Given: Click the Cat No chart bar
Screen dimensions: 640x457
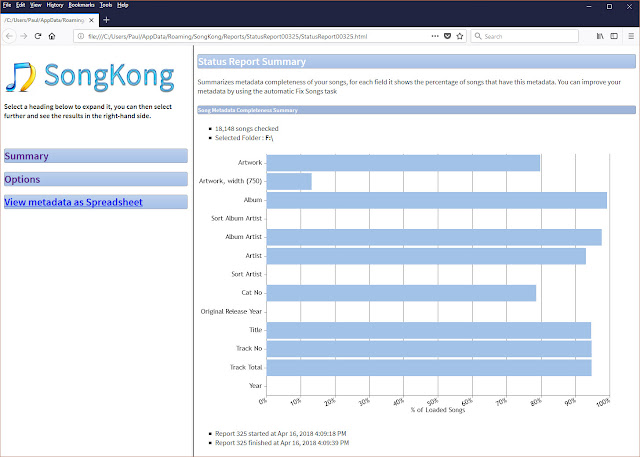Looking at the screenshot, I should point(401,293).
